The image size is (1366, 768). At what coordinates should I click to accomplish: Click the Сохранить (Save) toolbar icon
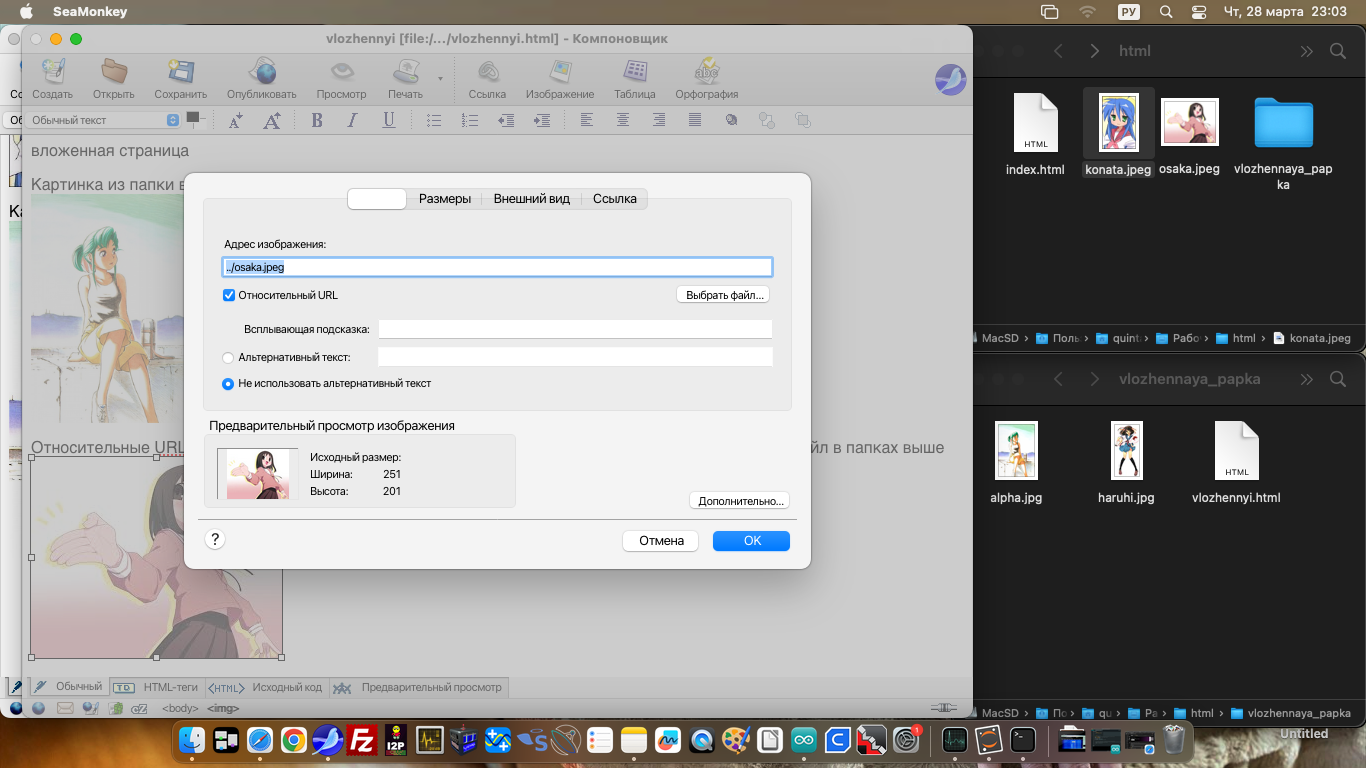coord(180,78)
